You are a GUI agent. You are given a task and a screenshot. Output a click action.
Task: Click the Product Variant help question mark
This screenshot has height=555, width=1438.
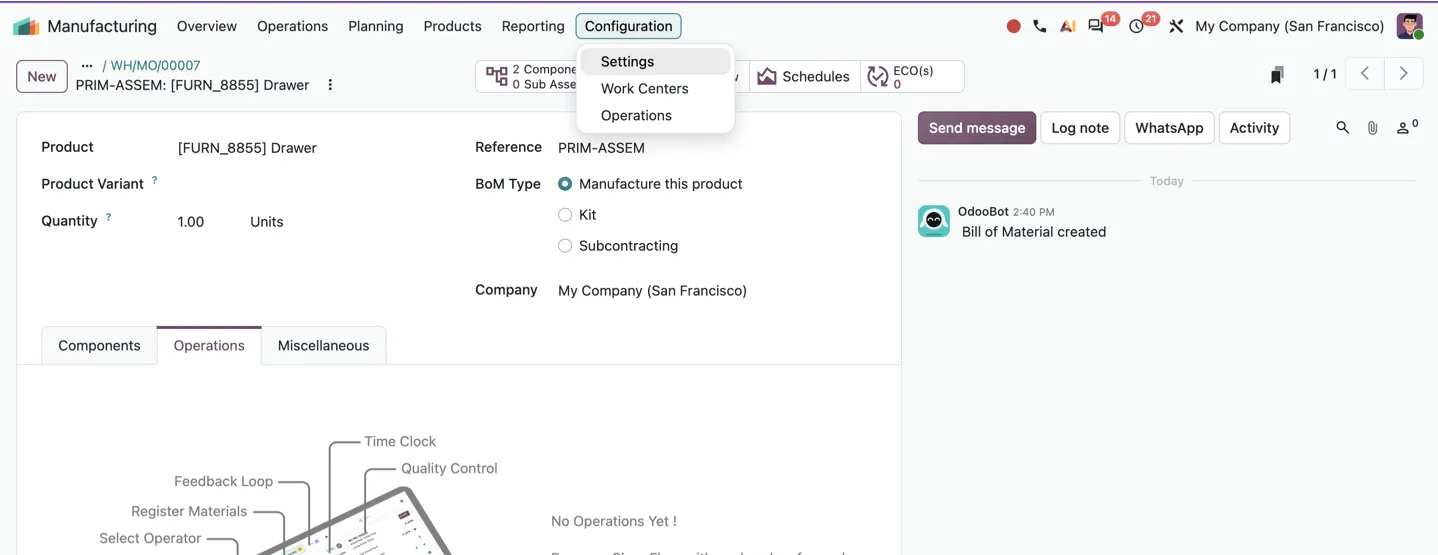pos(154,181)
